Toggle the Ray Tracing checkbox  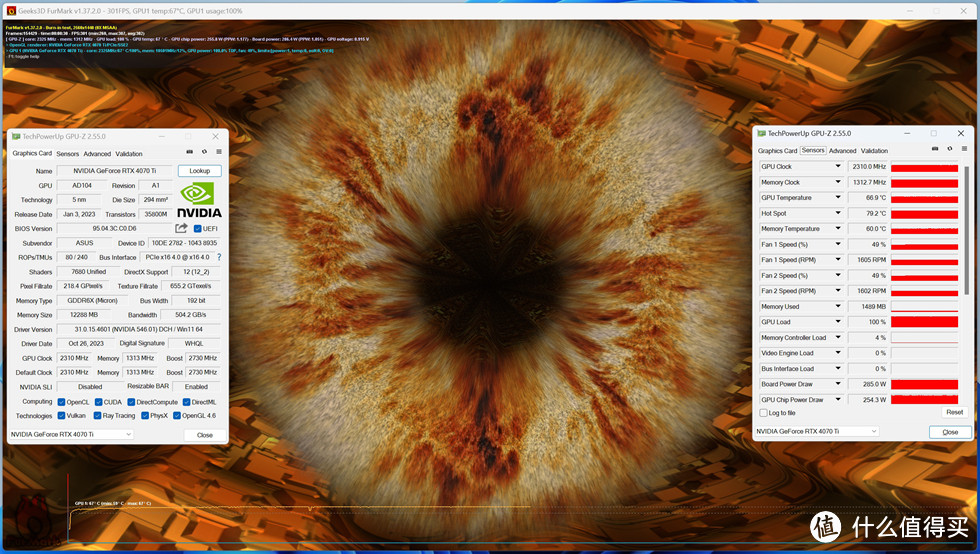pyautogui.click(x=98, y=415)
